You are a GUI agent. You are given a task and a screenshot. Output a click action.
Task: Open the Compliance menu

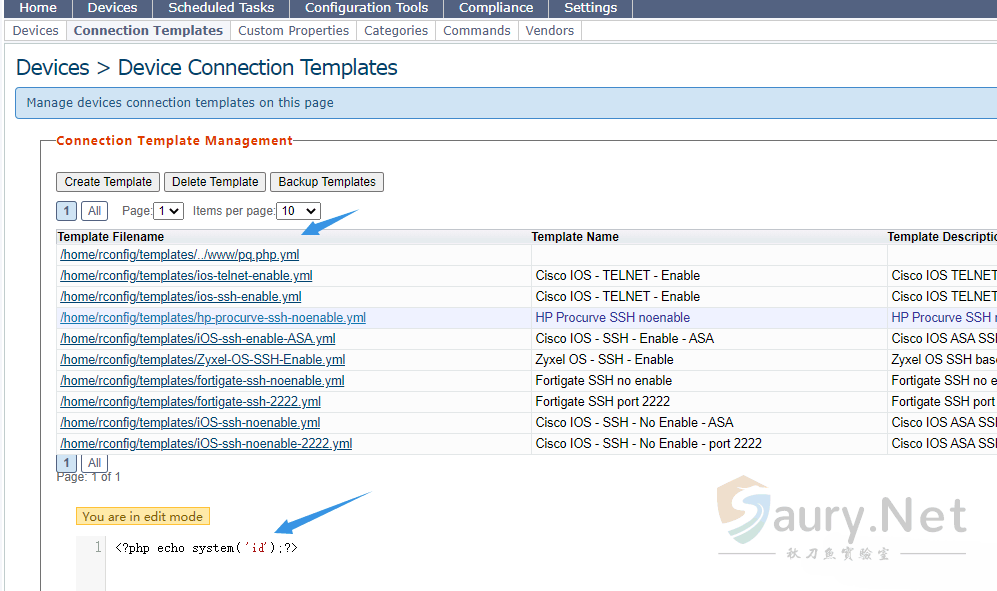[496, 8]
